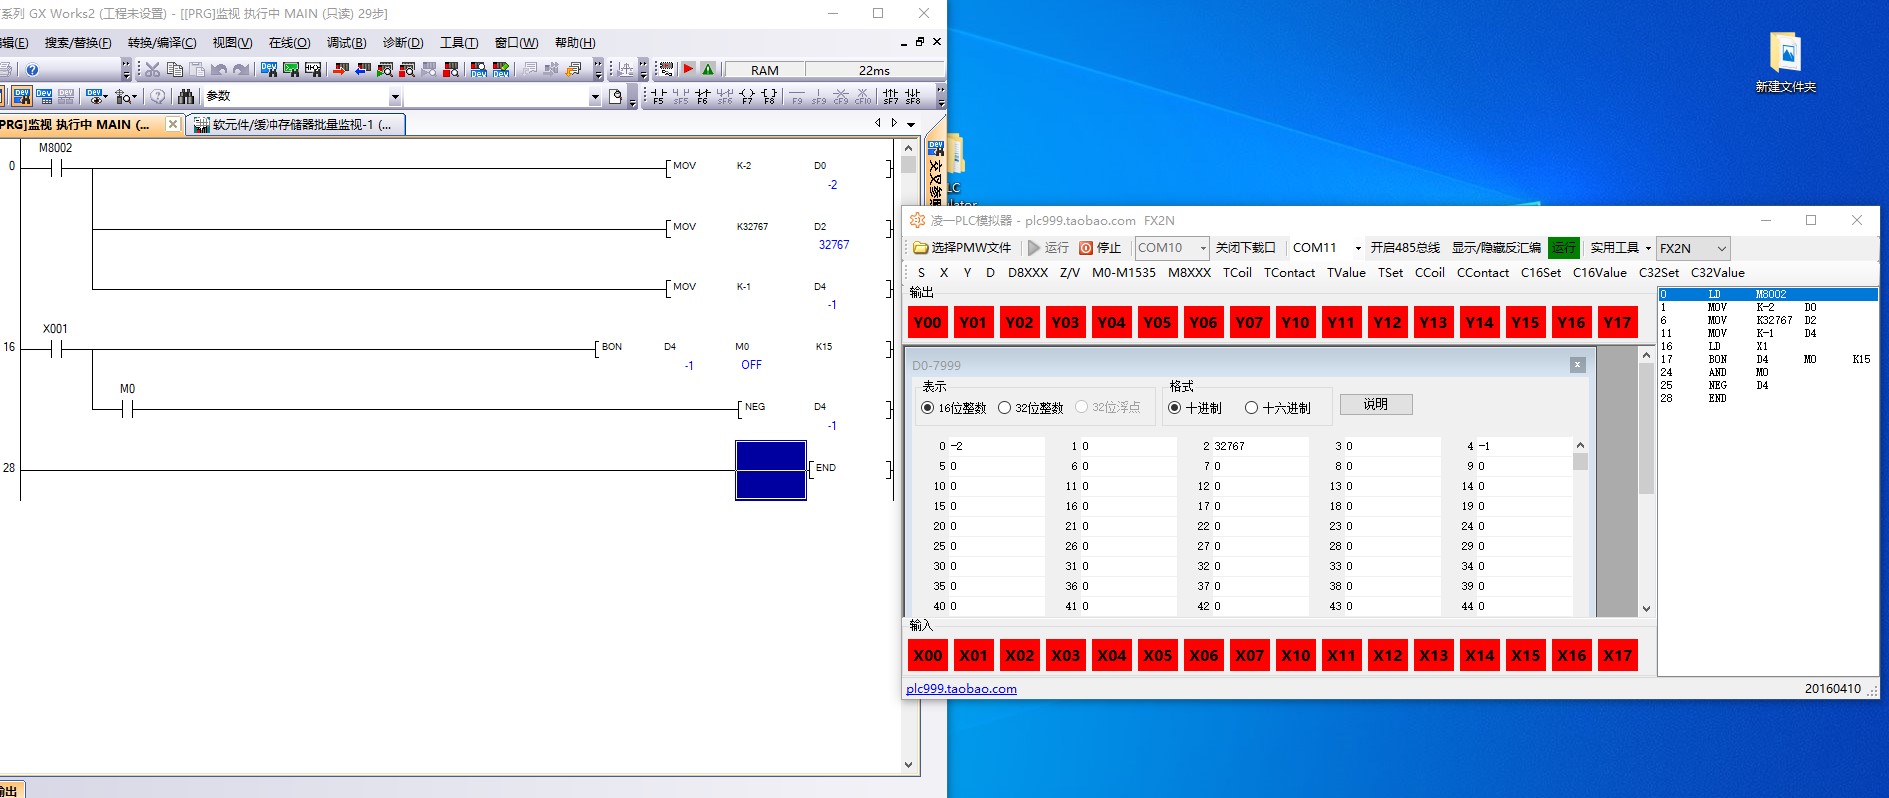Viewport: 1889px width, 798px height.
Task: Click the Cut scissors icon in toolbar
Action: tap(152, 70)
